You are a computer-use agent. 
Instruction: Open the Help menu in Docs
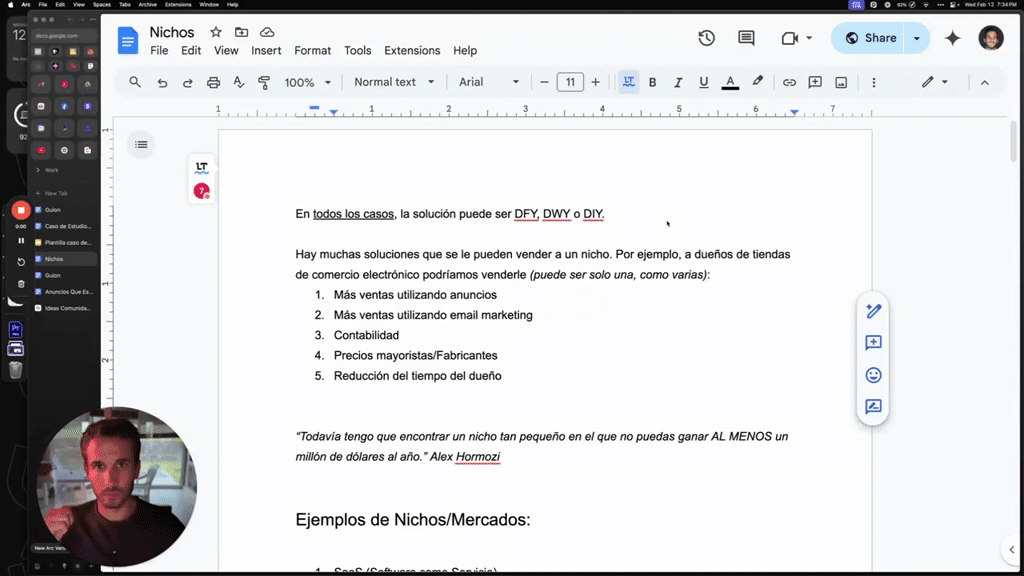(x=465, y=50)
